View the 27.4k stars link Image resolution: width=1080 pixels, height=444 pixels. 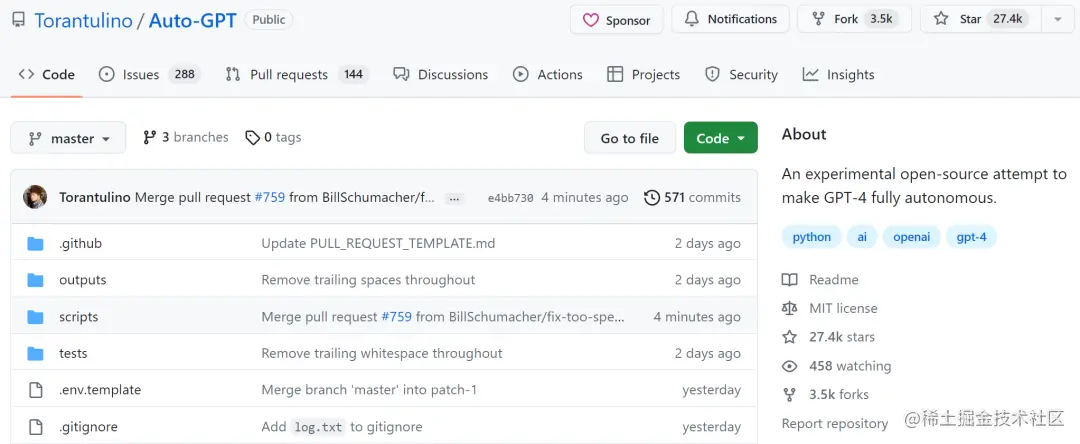[829, 337]
